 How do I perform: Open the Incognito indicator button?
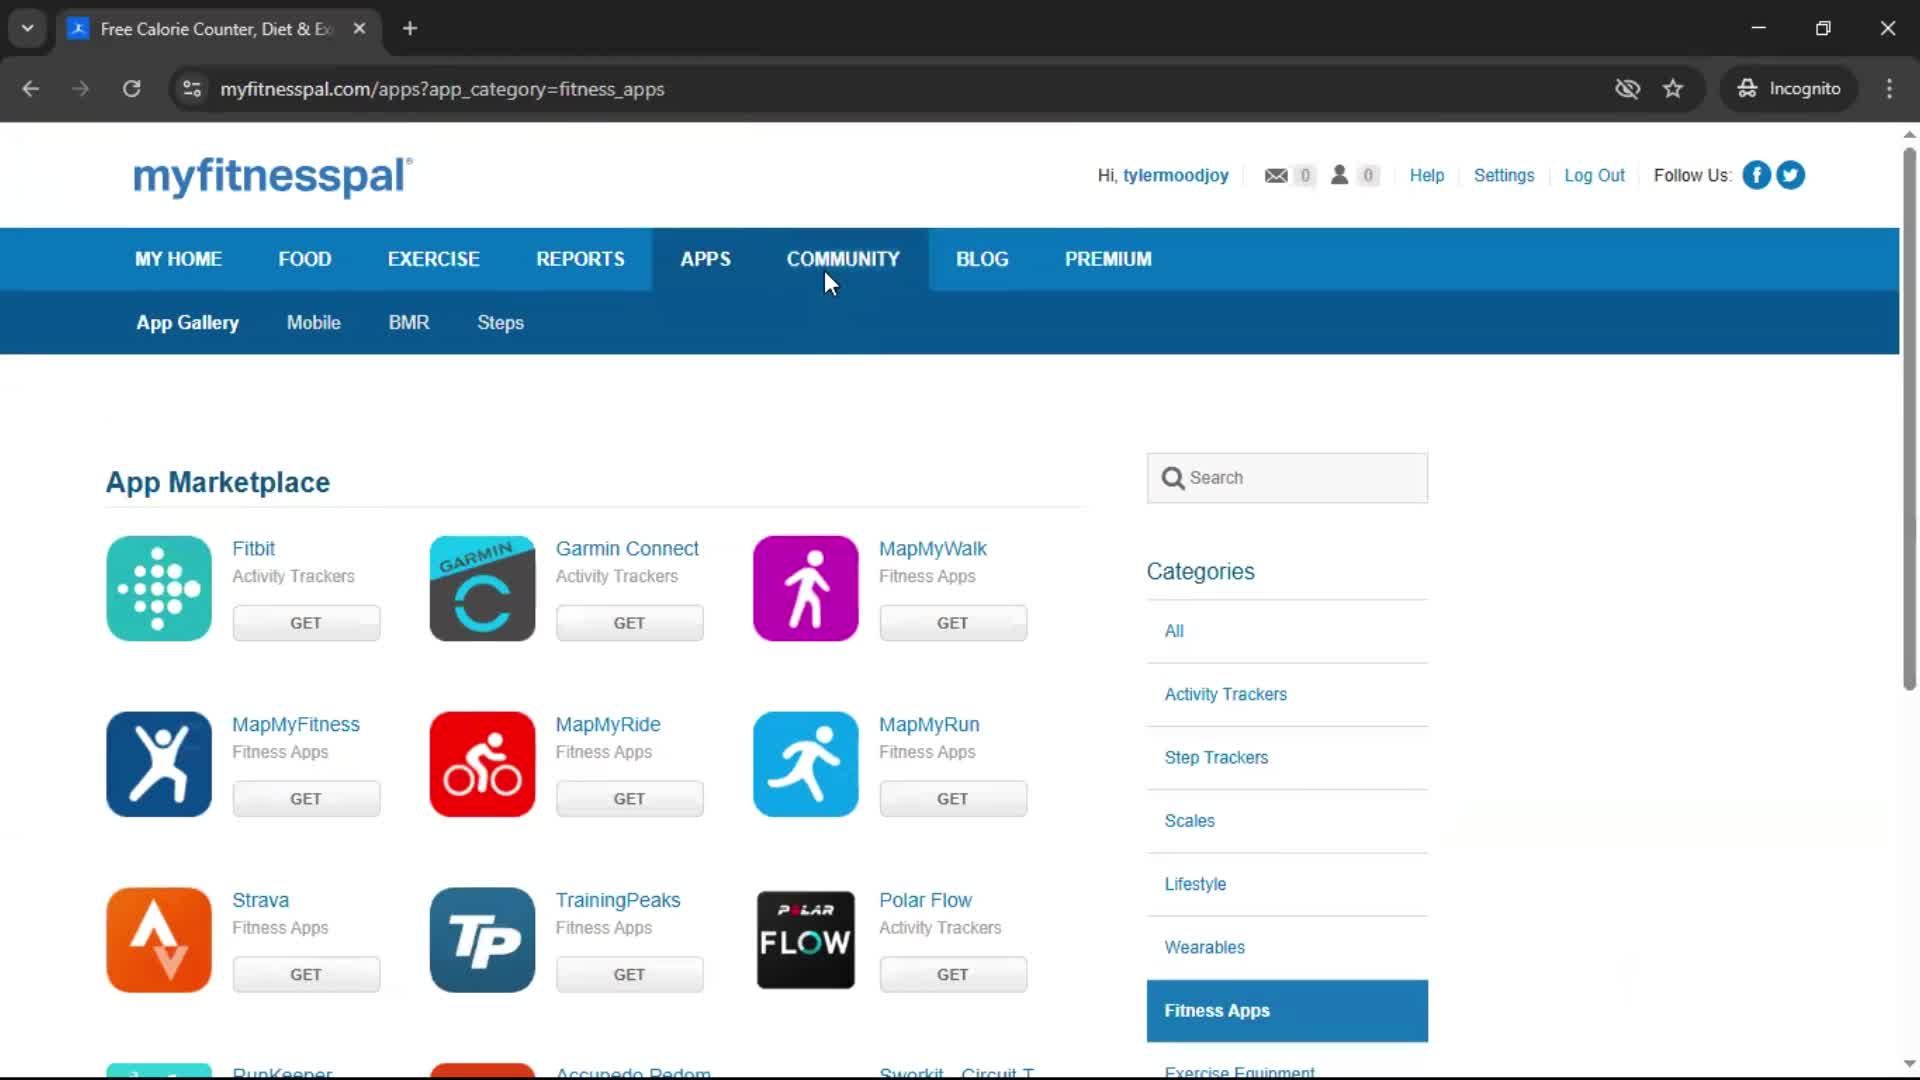[1788, 89]
